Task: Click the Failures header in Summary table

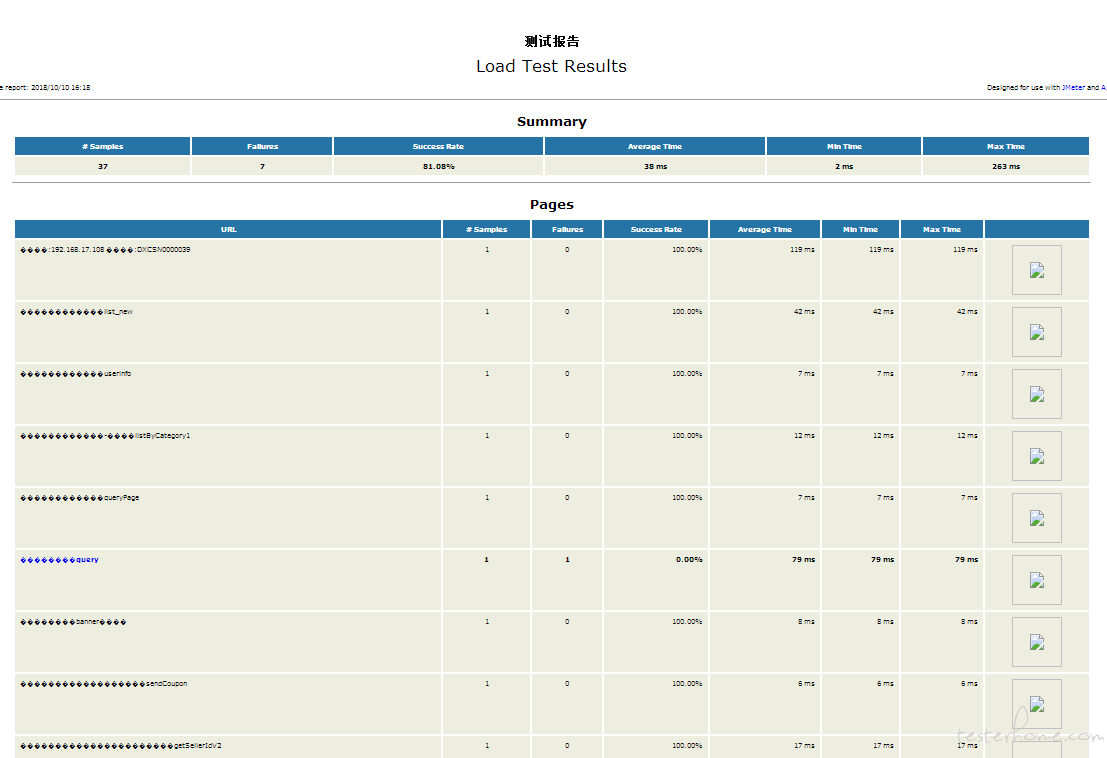Action: pos(262,146)
